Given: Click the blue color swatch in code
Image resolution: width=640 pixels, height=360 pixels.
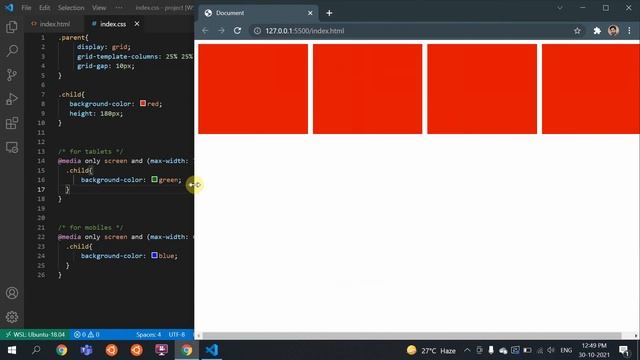Looking at the screenshot, I should [154, 255].
